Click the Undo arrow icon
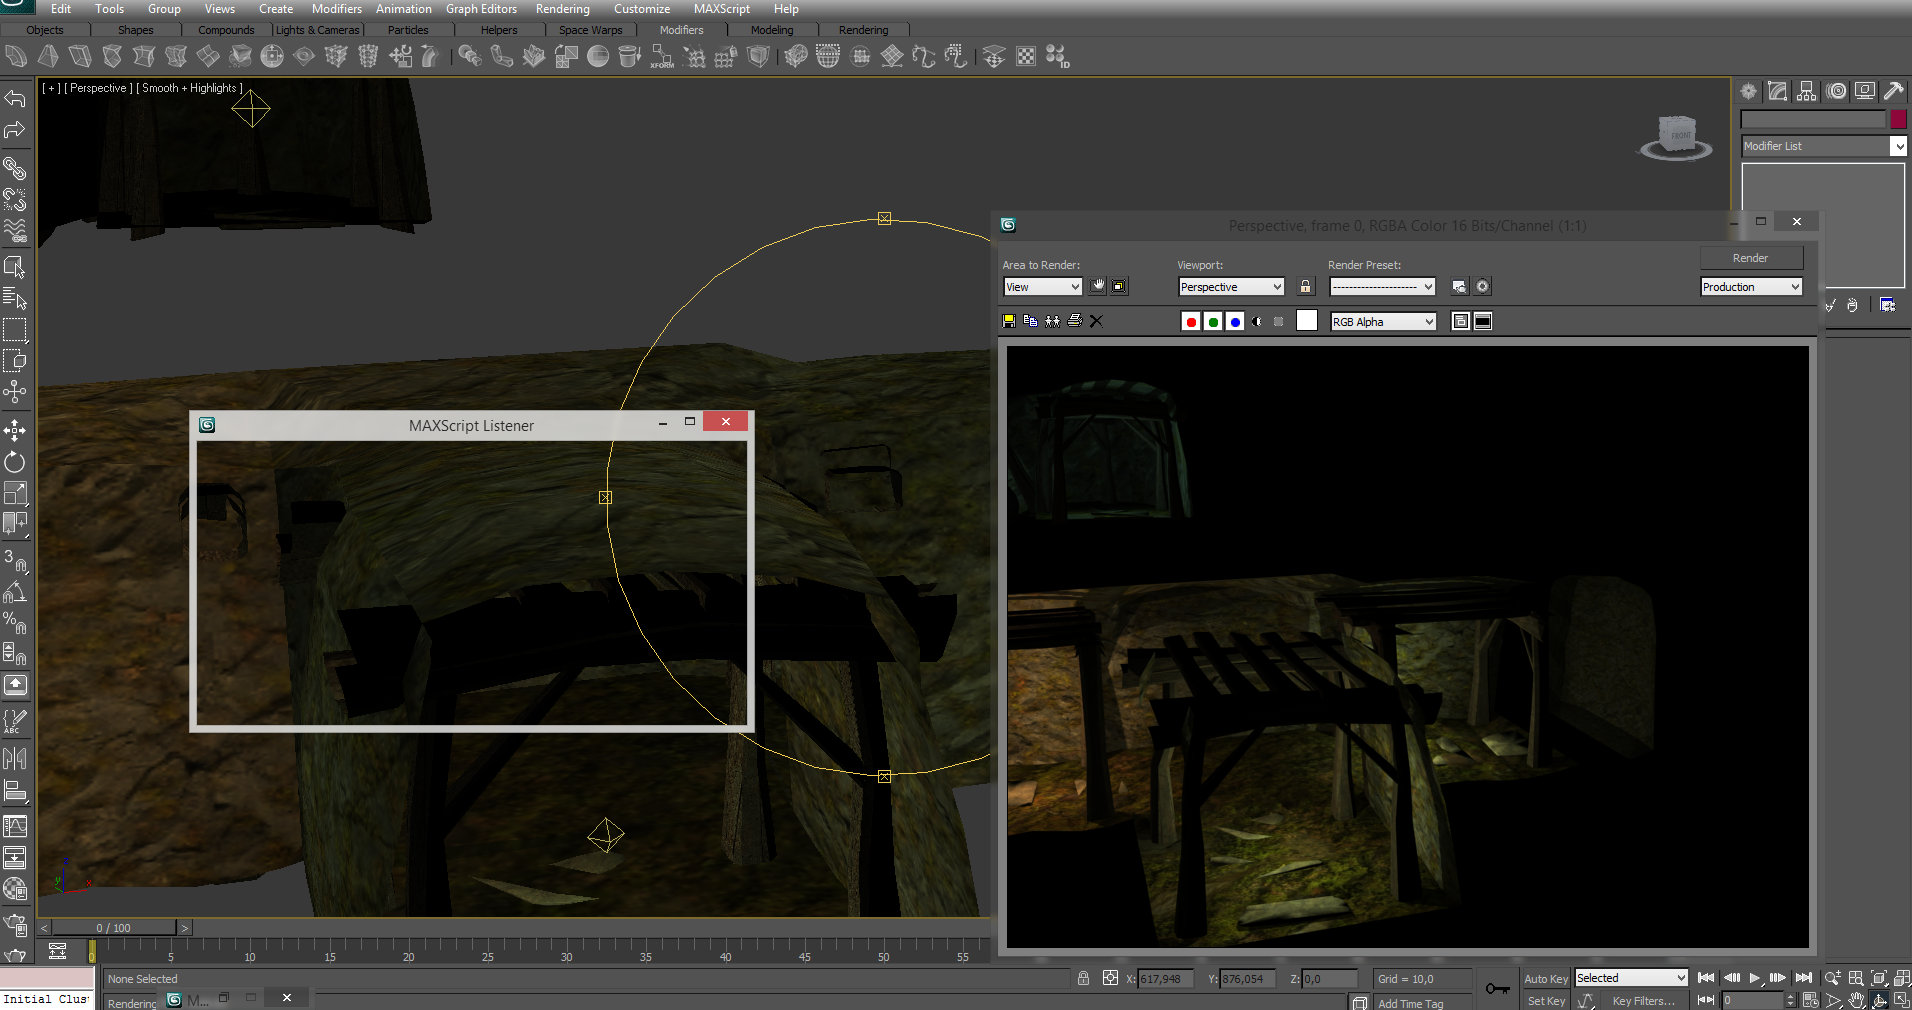The width and height of the screenshot is (1912, 1010). (x=15, y=98)
